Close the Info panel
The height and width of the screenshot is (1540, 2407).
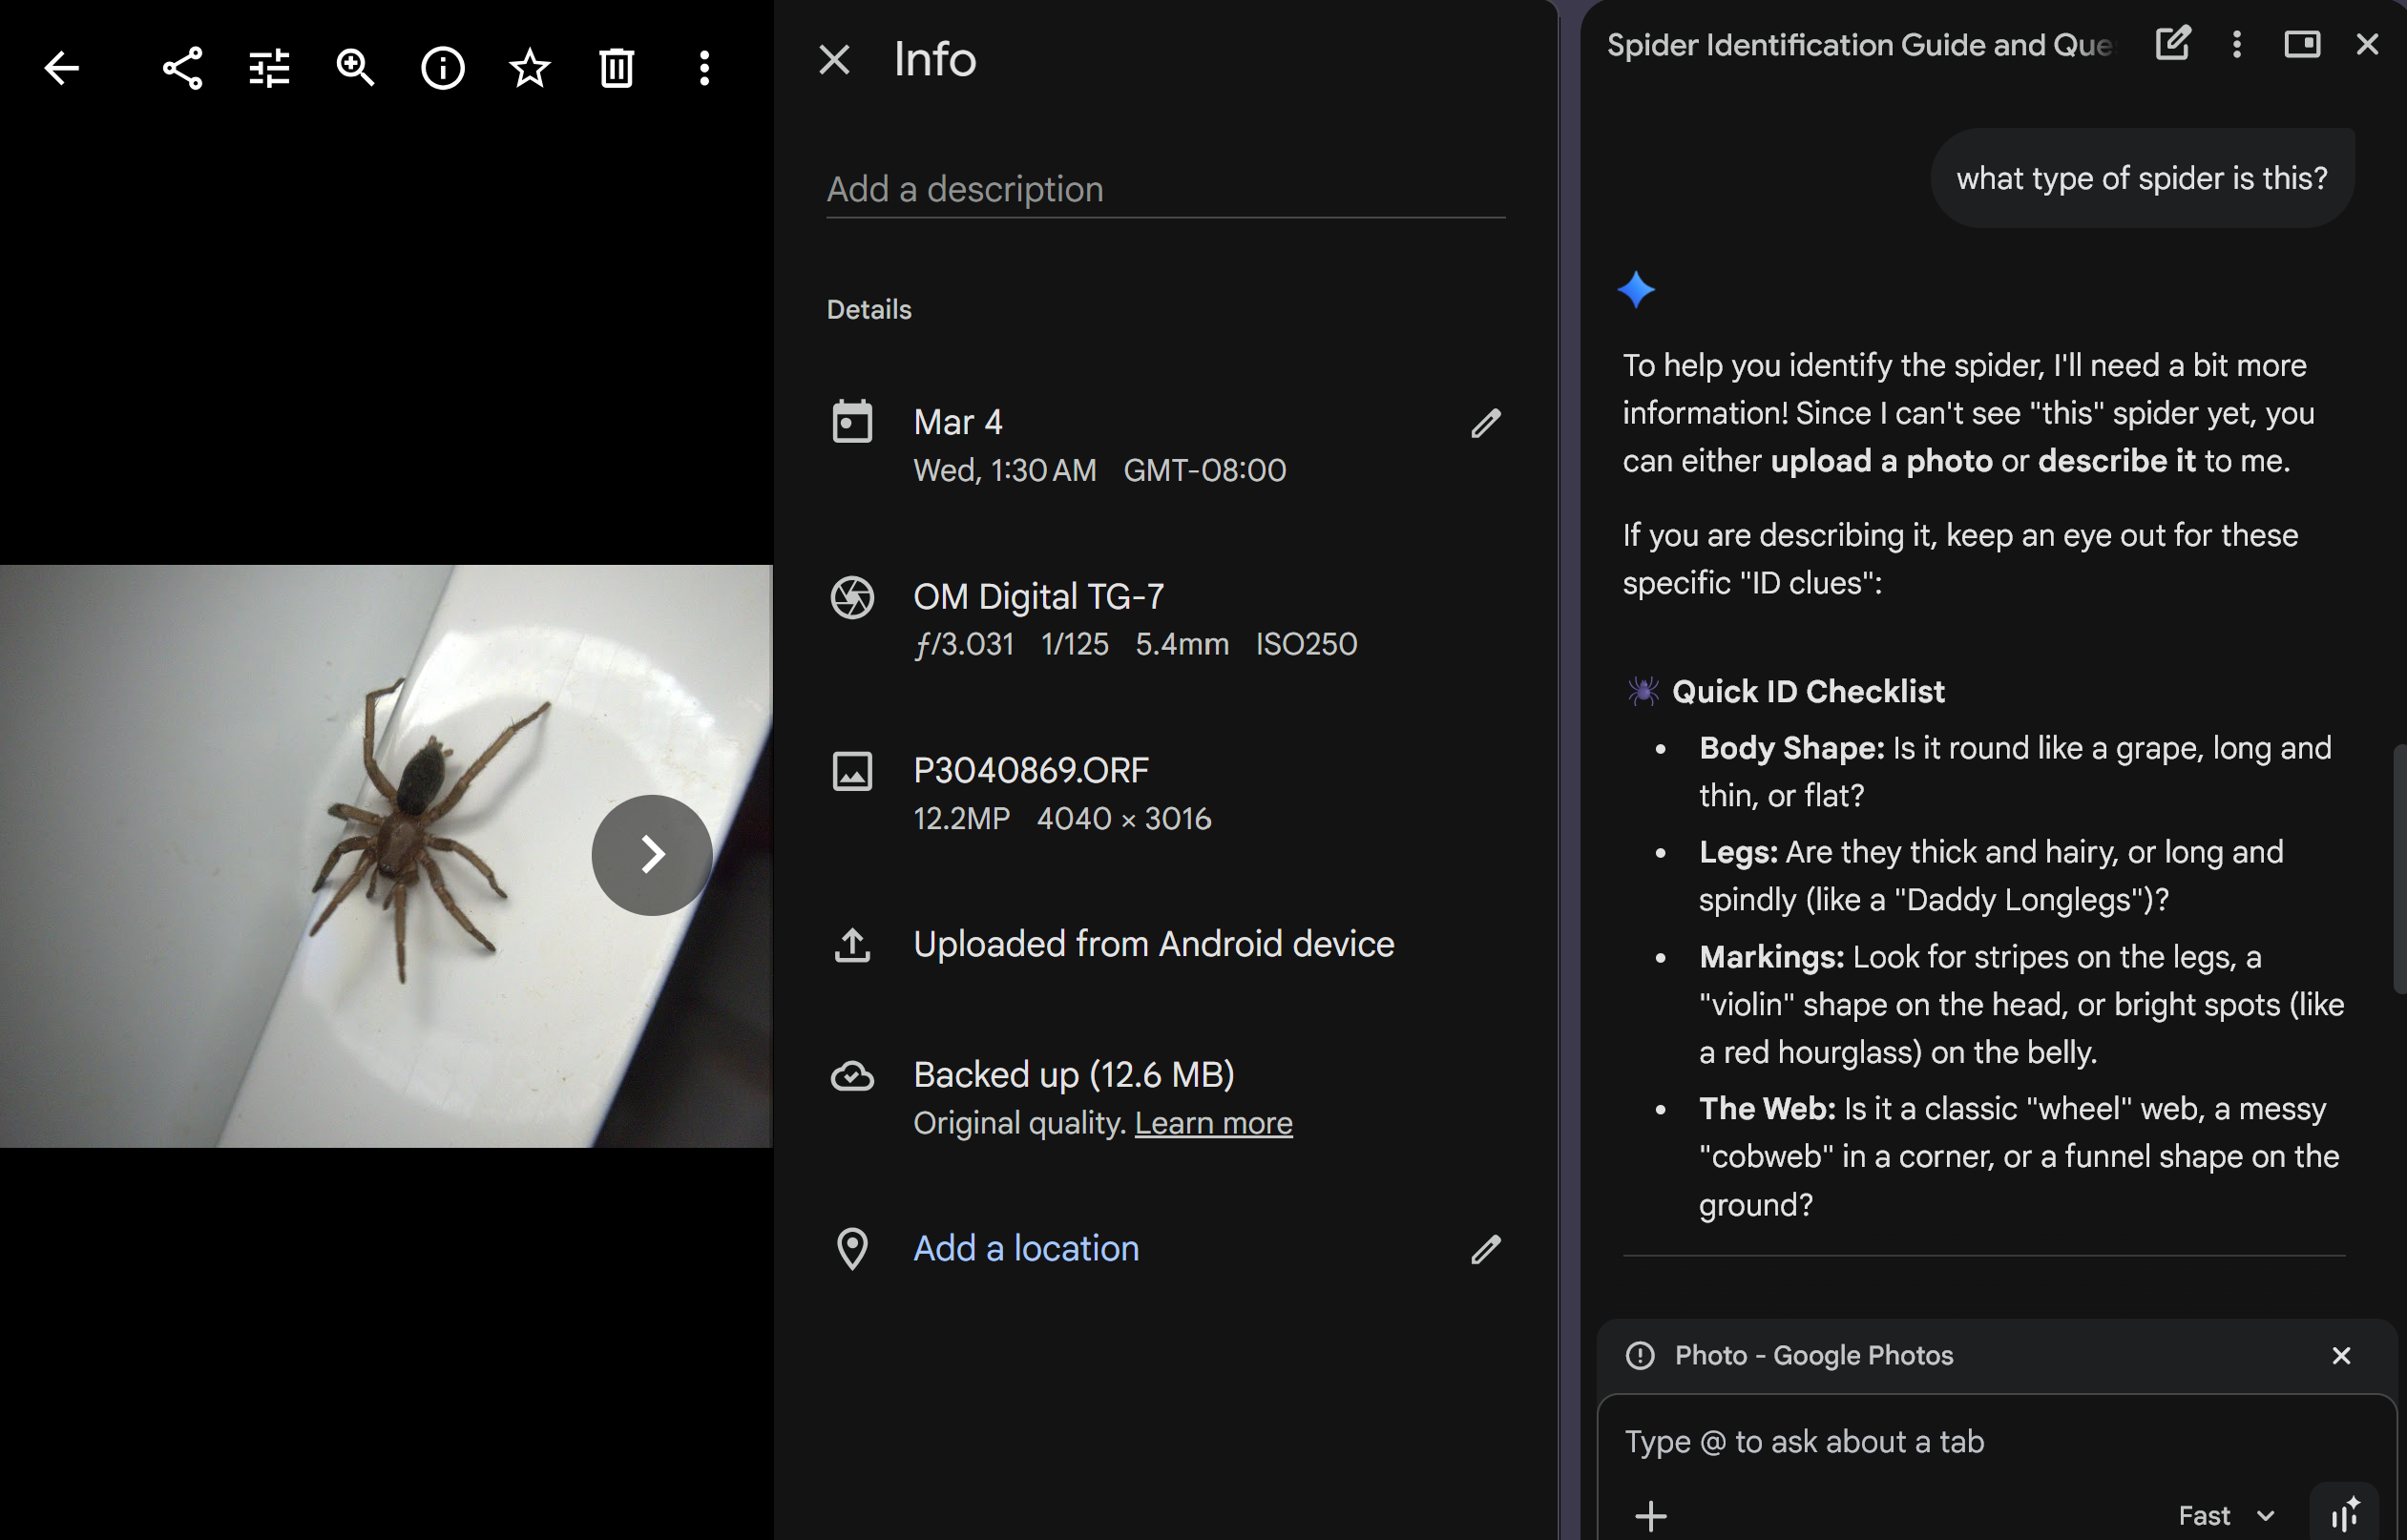point(834,60)
